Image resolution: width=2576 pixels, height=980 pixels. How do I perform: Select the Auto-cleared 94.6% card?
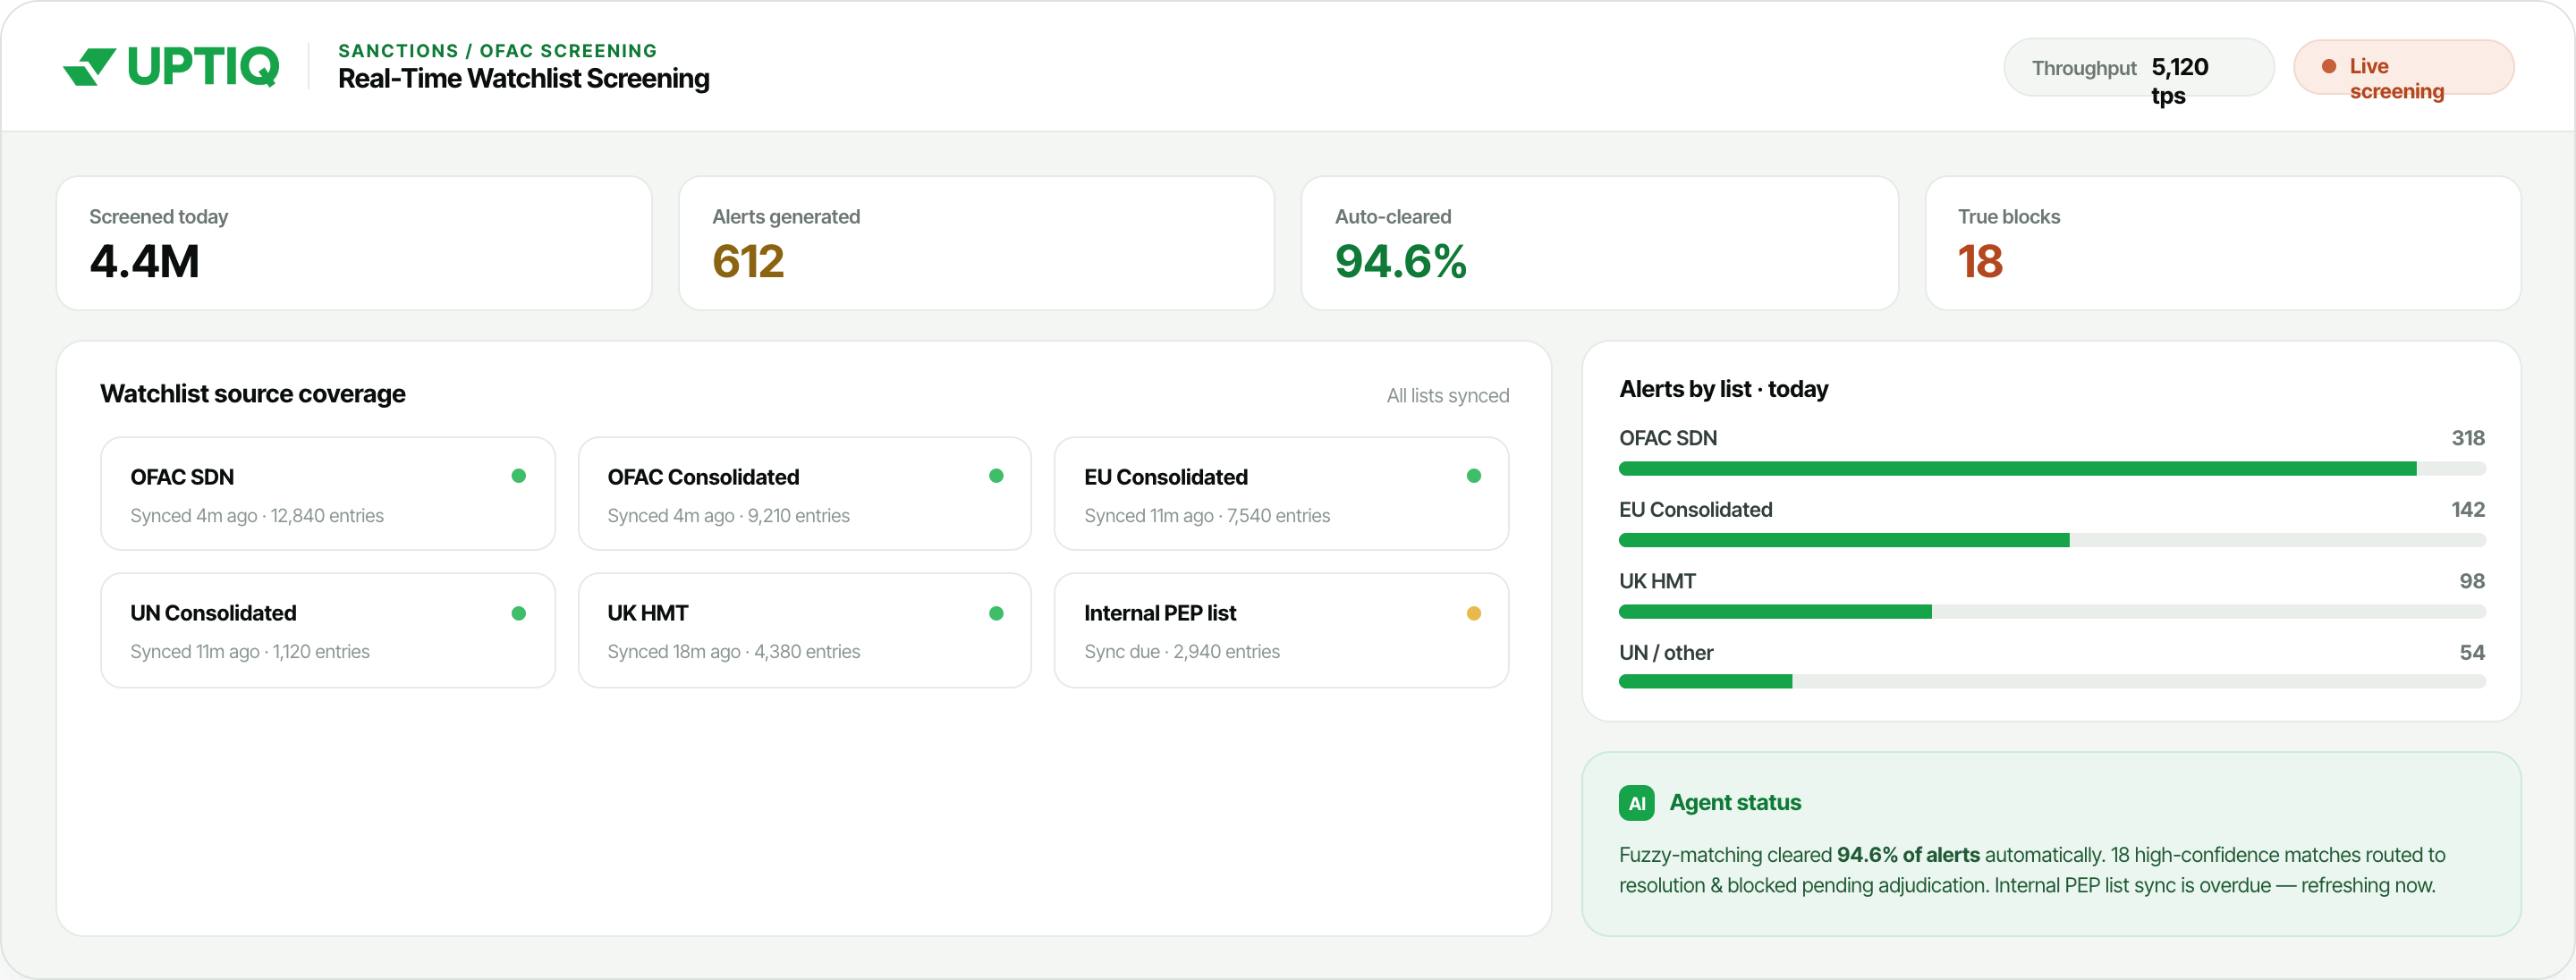pos(1599,243)
